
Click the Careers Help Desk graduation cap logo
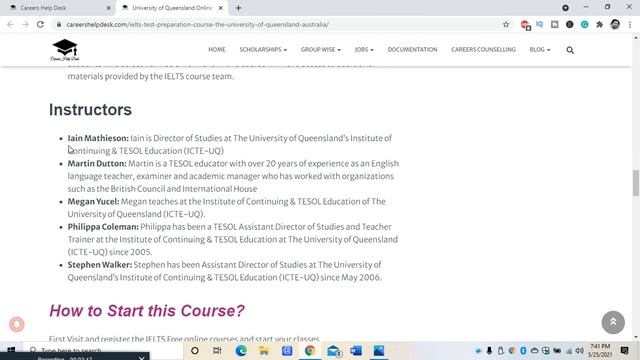pyautogui.click(x=64, y=50)
